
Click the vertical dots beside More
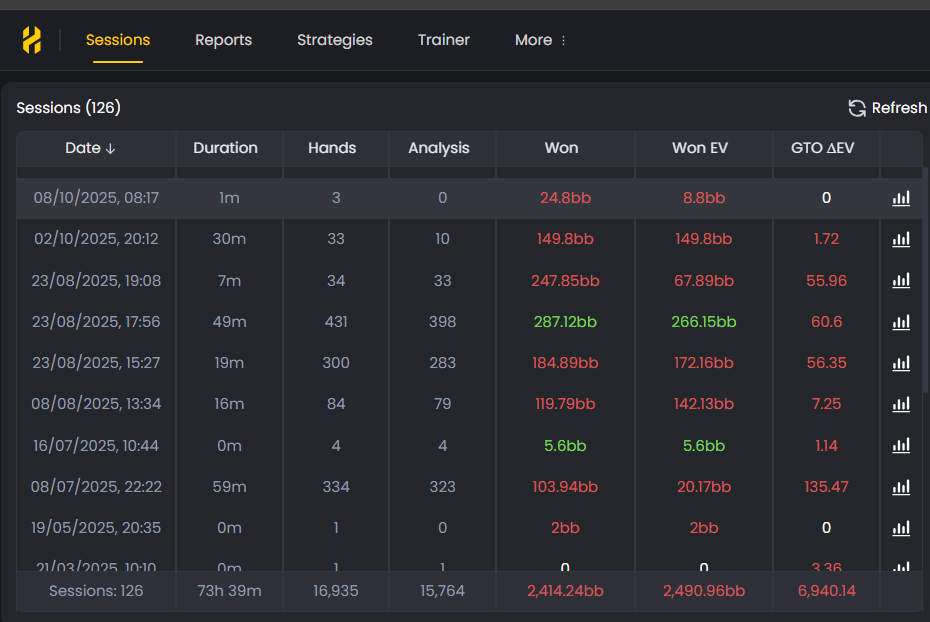point(562,40)
